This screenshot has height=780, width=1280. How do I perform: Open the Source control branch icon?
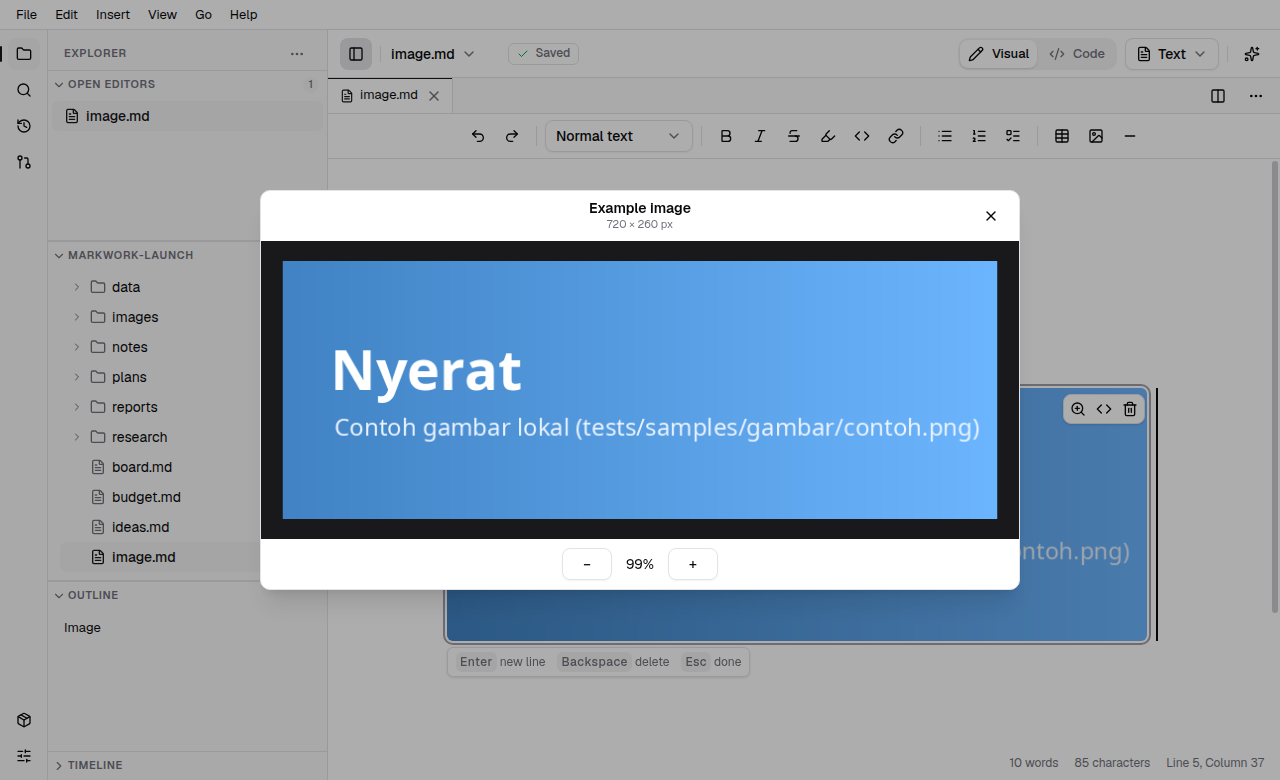(24, 162)
